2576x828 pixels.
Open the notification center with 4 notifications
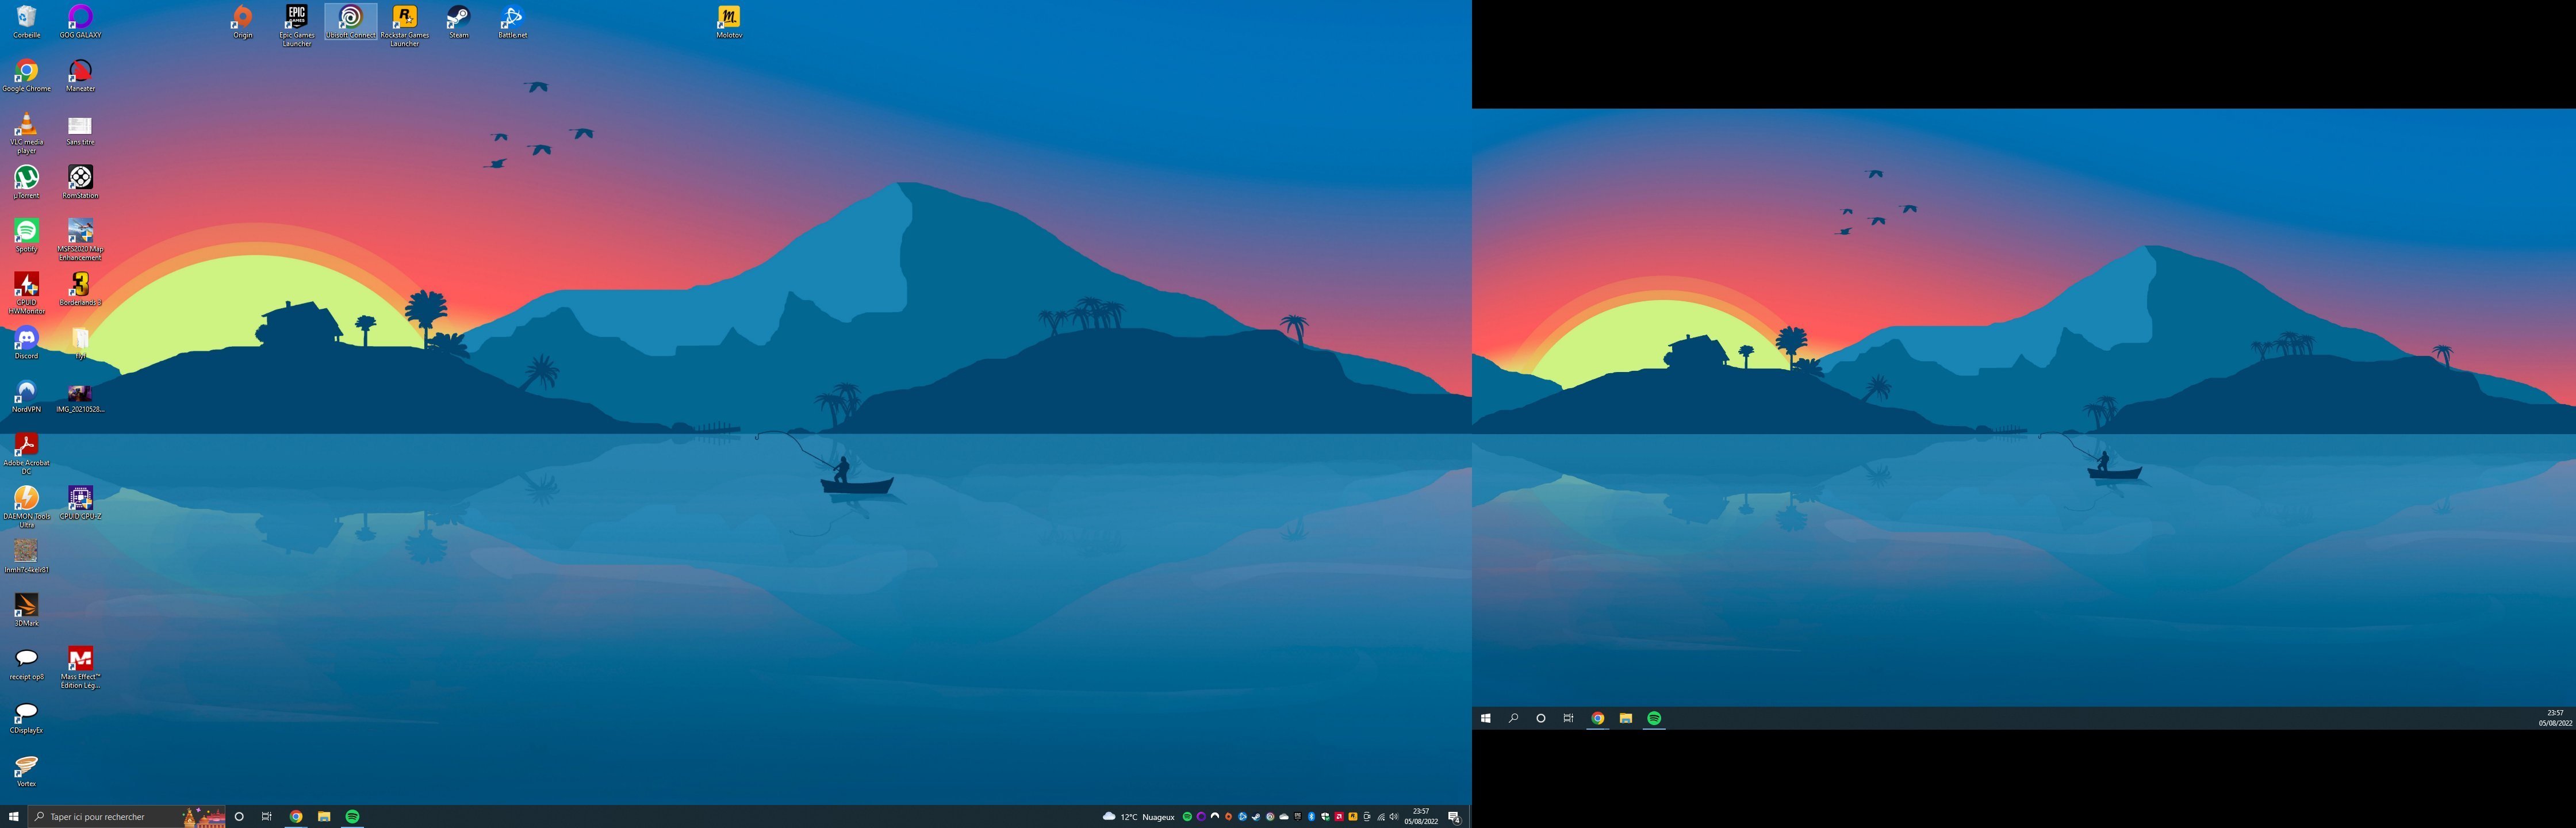(1454, 817)
